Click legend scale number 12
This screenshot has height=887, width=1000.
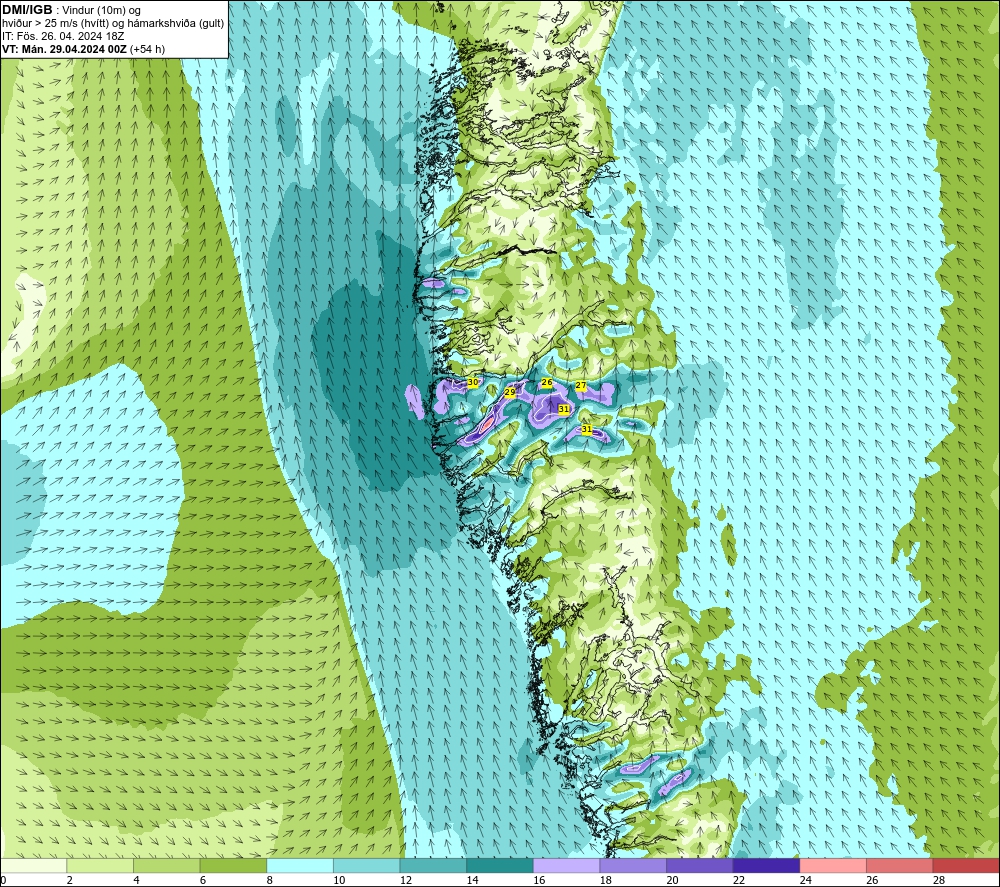[x=406, y=880]
